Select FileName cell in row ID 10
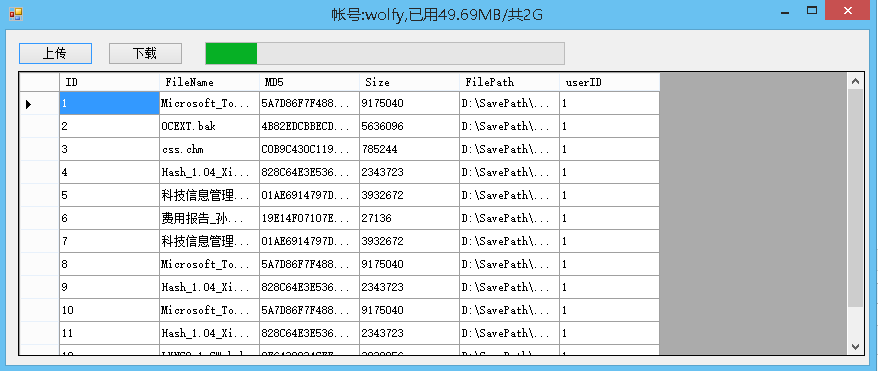878x371 pixels. tap(209, 310)
